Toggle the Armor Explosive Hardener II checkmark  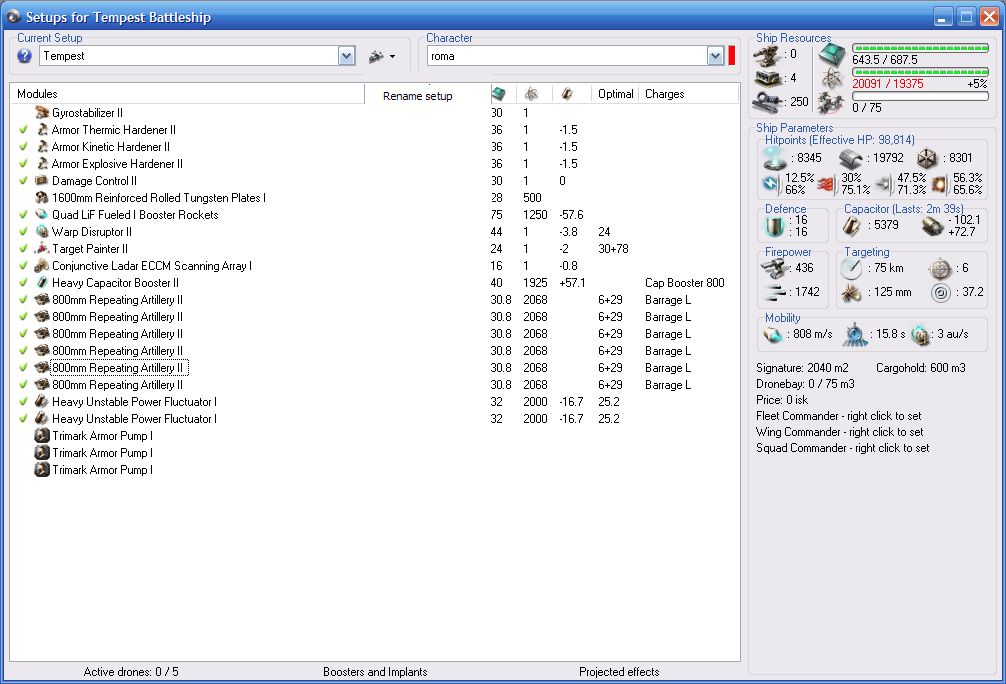(24, 164)
